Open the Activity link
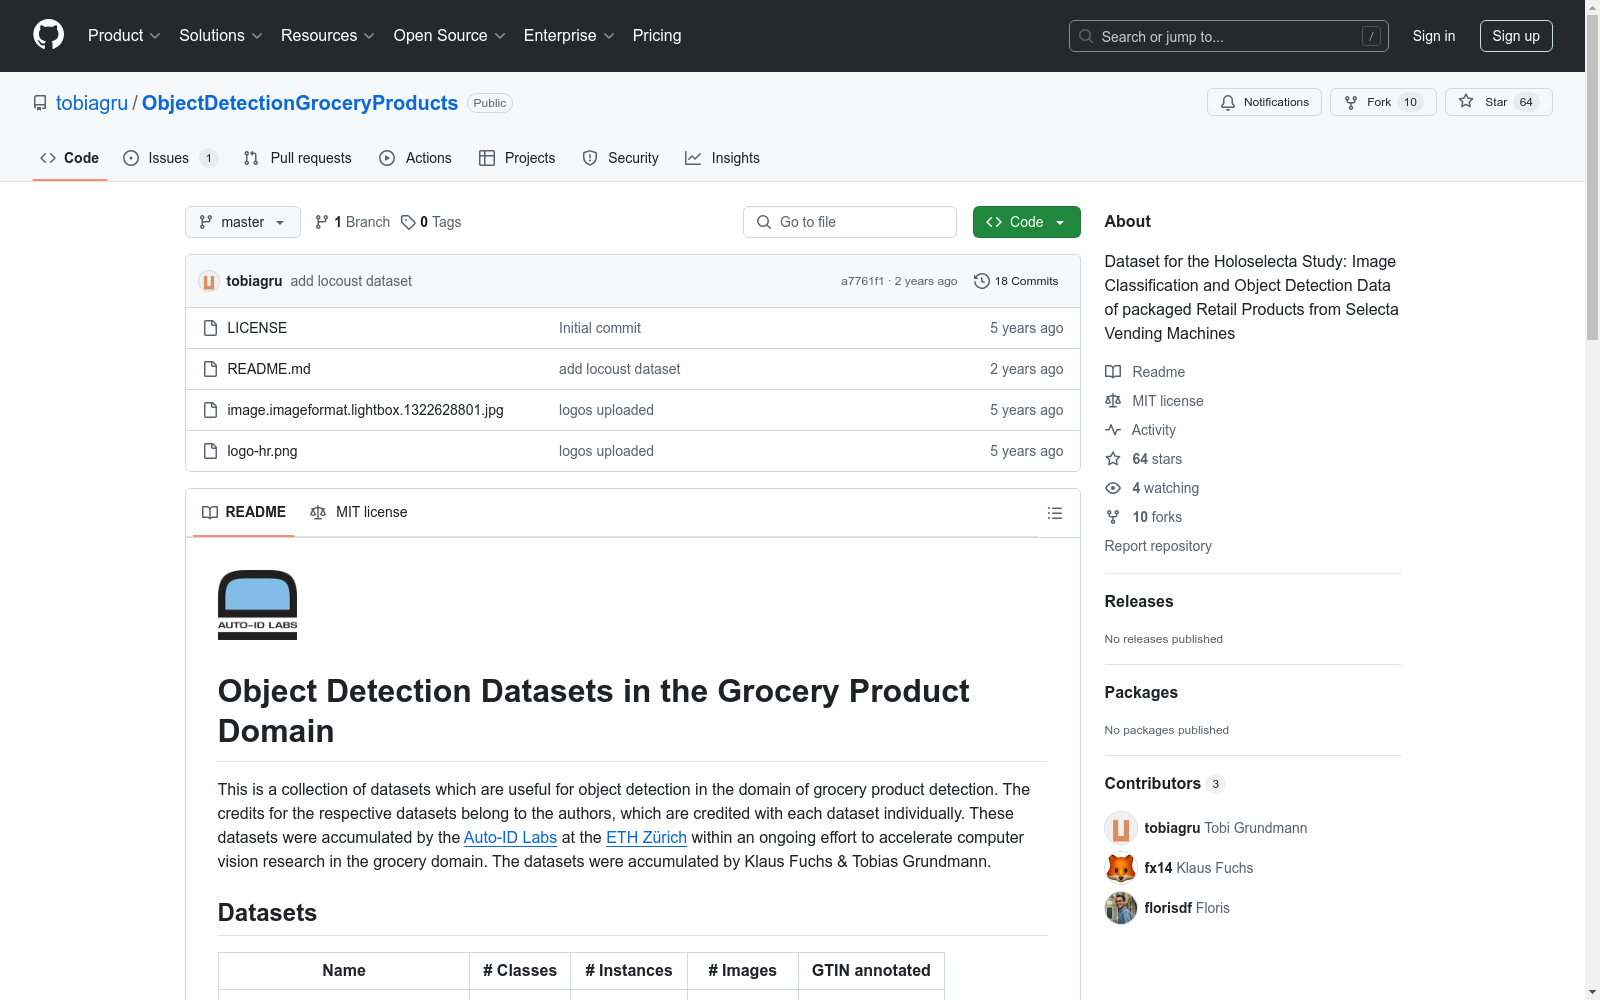1600x1000 pixels. point(1141,430)
